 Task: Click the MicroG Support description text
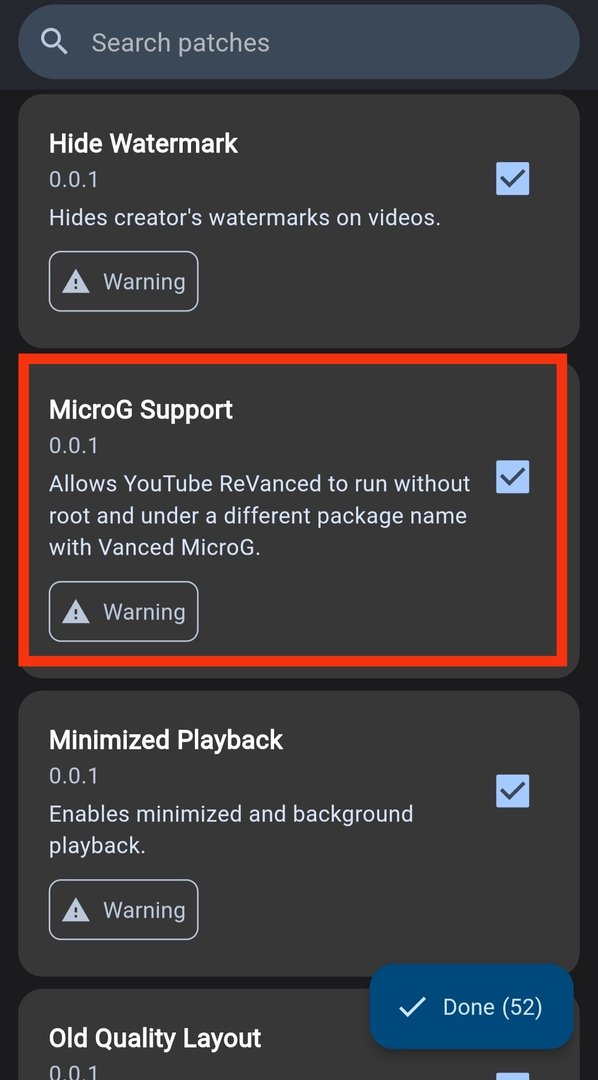tap(260, 516)
